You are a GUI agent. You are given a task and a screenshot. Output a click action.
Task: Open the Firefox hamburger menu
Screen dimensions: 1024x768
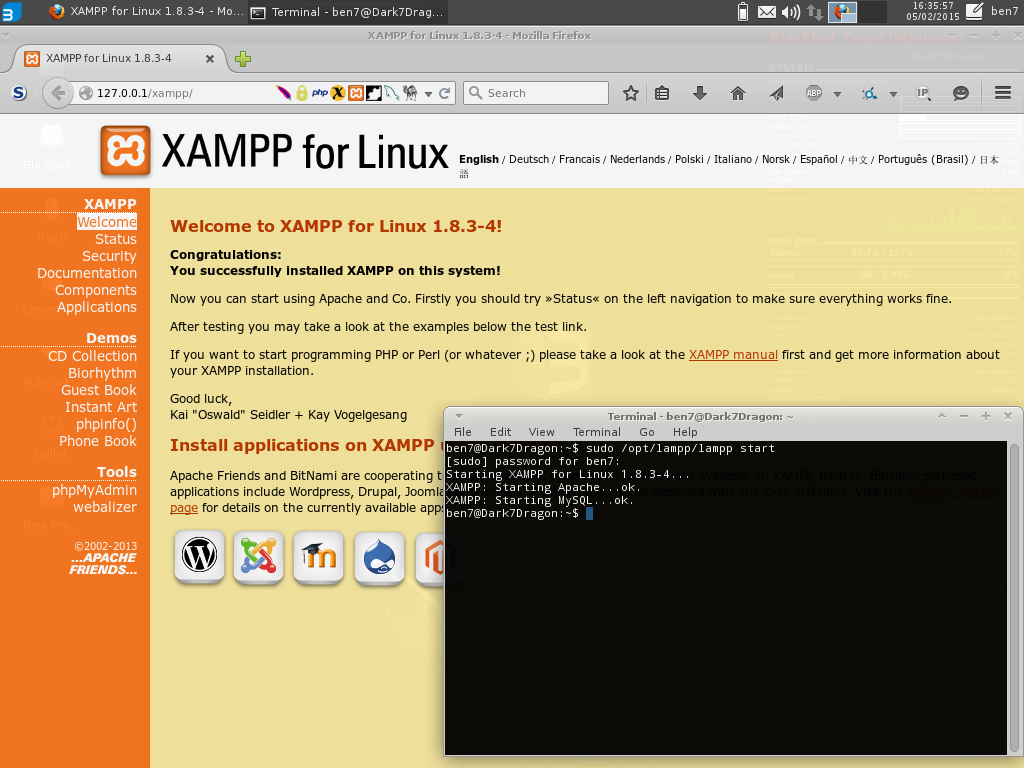point(1002,92)
